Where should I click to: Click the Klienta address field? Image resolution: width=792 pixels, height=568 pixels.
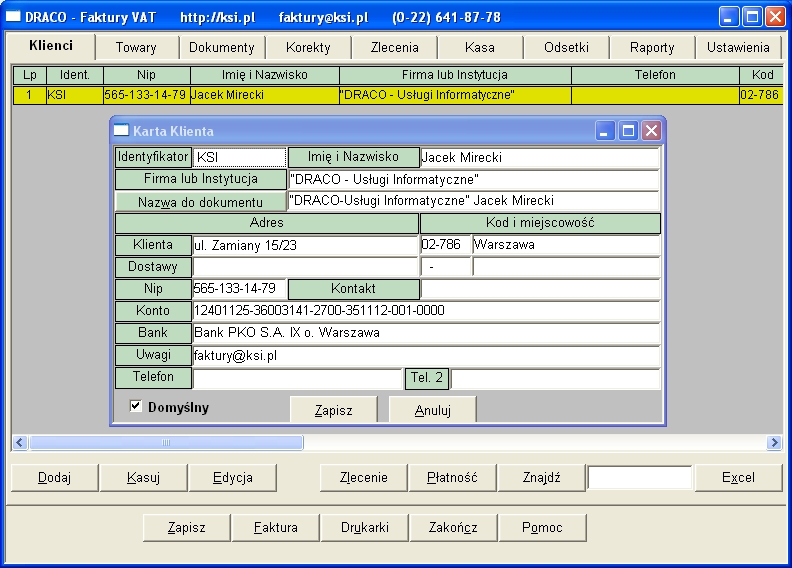pos(305,245)
